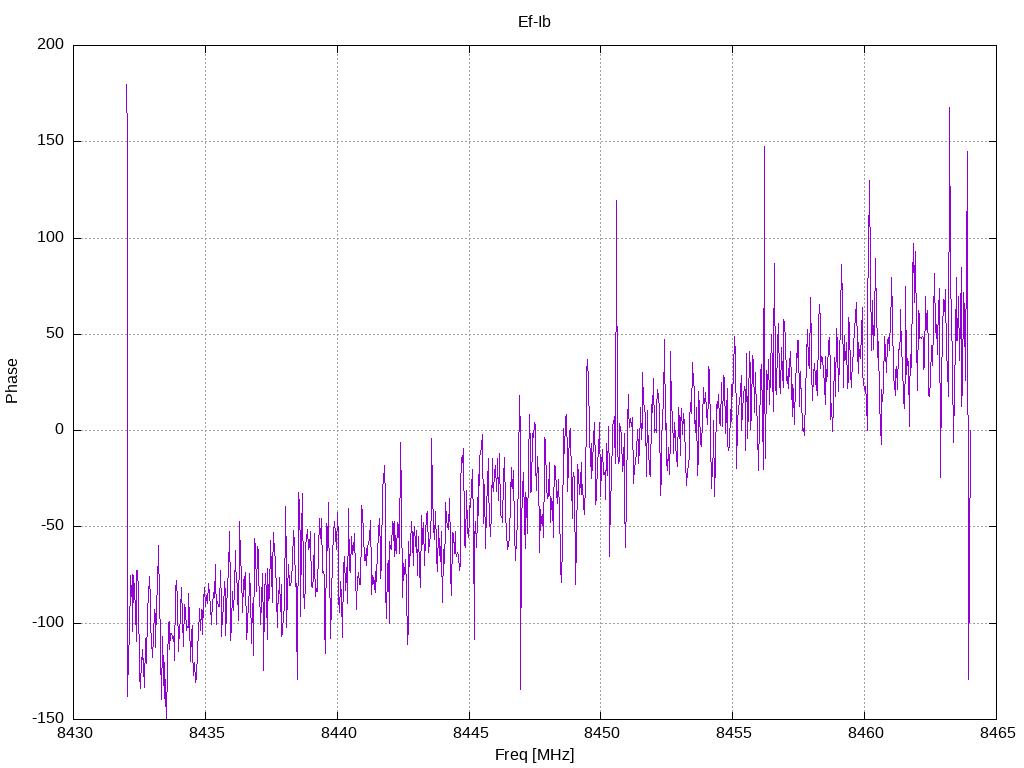Click the x-axis tick label '8460'
Screen dimensions: 1024x768
(x=865, y=733)
